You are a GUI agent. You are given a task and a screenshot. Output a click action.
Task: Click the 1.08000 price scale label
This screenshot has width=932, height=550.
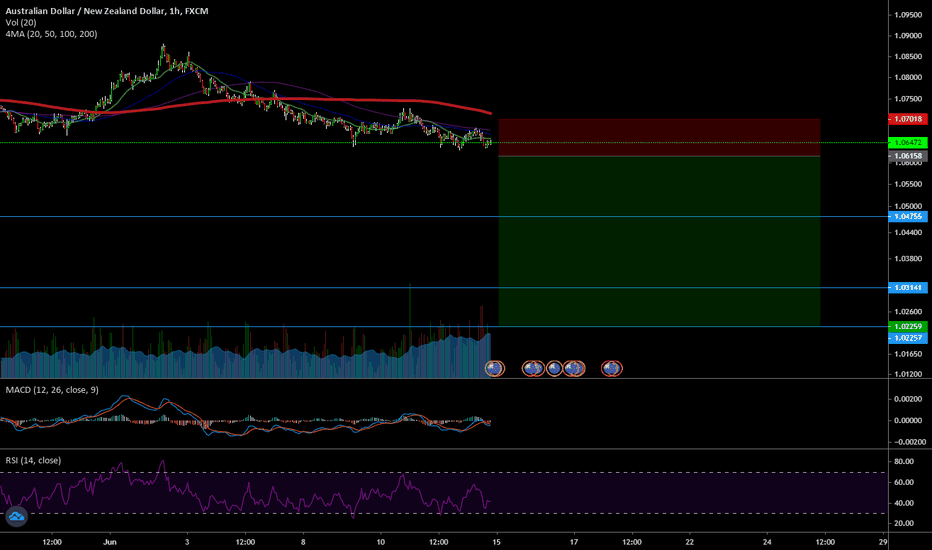(x=908, y=77)
